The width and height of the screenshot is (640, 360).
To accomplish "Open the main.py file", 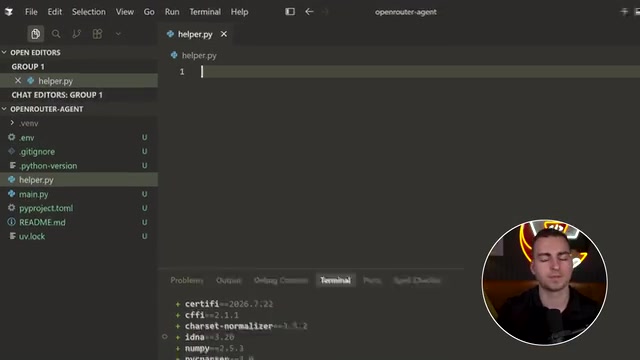I will pyautogui.click(x=79, y=194).
